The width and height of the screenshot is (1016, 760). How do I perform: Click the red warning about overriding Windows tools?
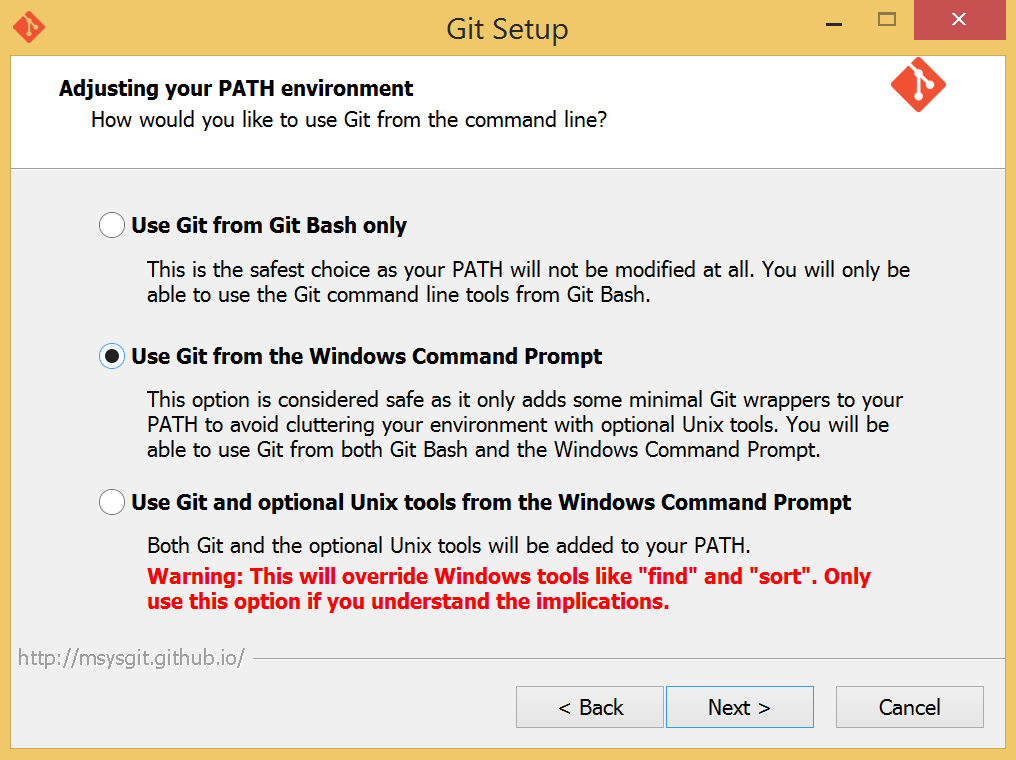click(508, 589)
